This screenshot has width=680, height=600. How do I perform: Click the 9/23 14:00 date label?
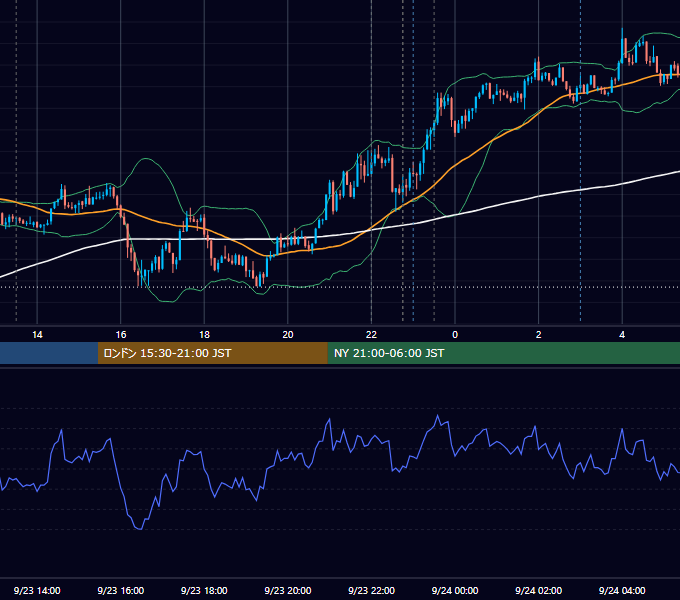click(37, 590)
